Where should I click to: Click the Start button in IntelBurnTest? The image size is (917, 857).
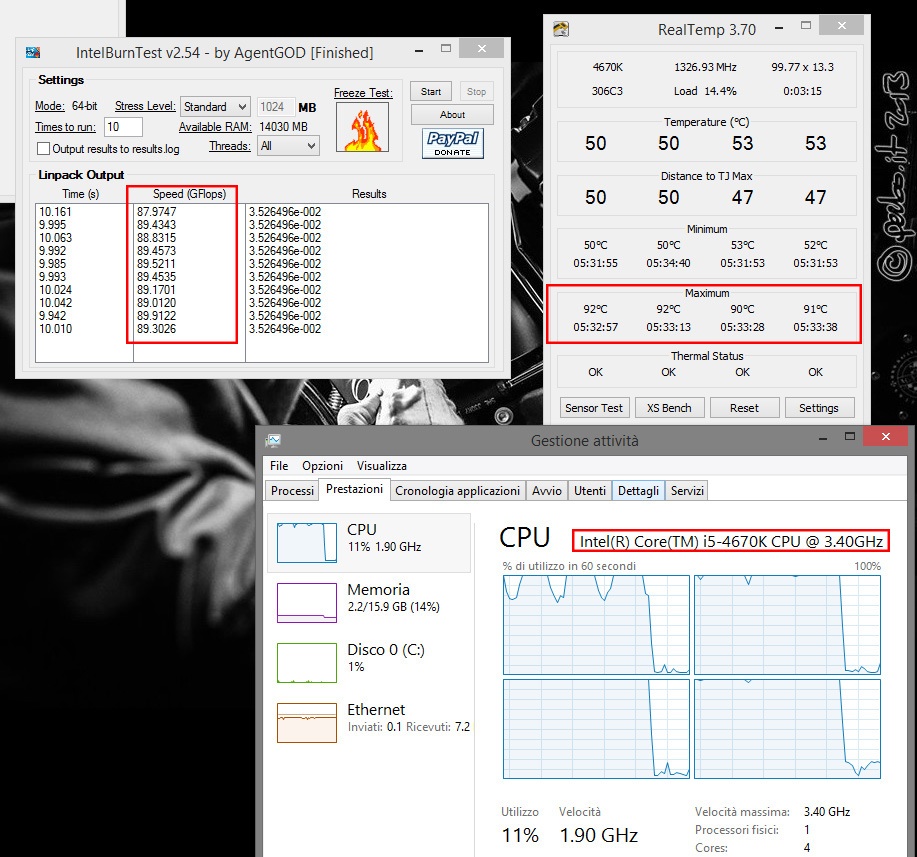[x=431, y=91]
